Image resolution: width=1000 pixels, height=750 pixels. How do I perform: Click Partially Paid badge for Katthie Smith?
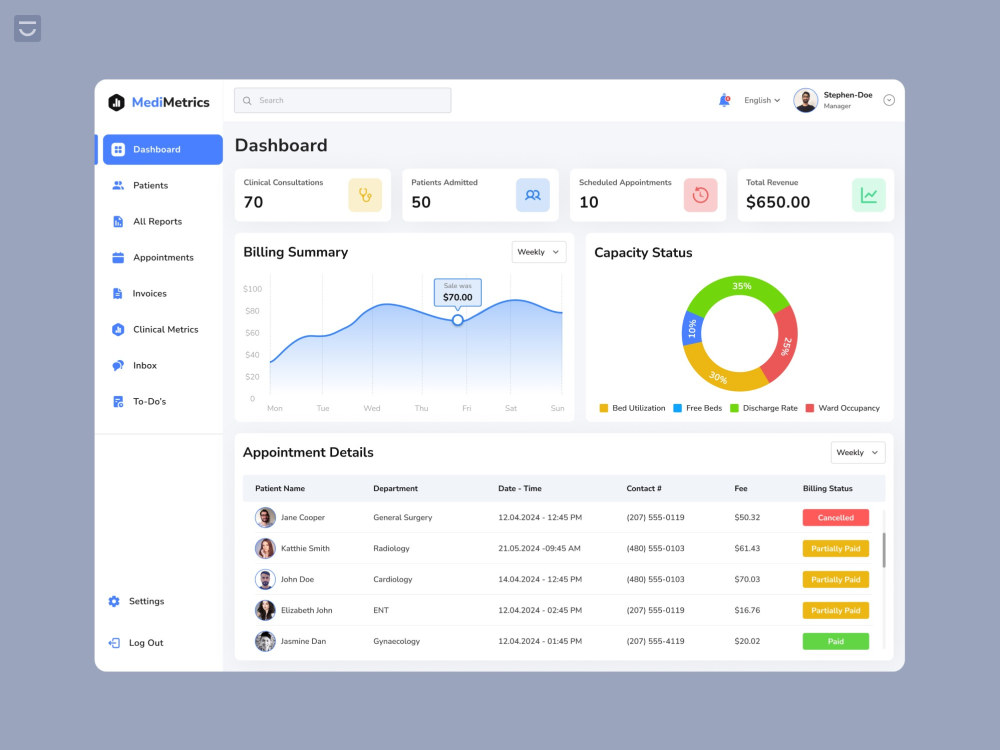[835, 548]
